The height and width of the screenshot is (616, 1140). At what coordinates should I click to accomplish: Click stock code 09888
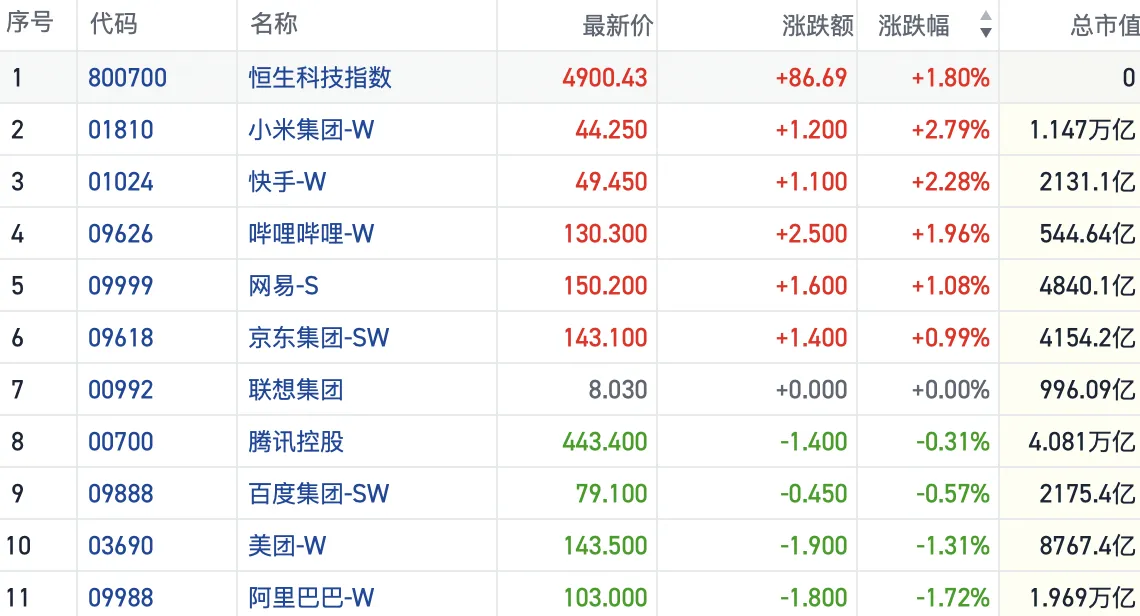[x=121, y=494]
